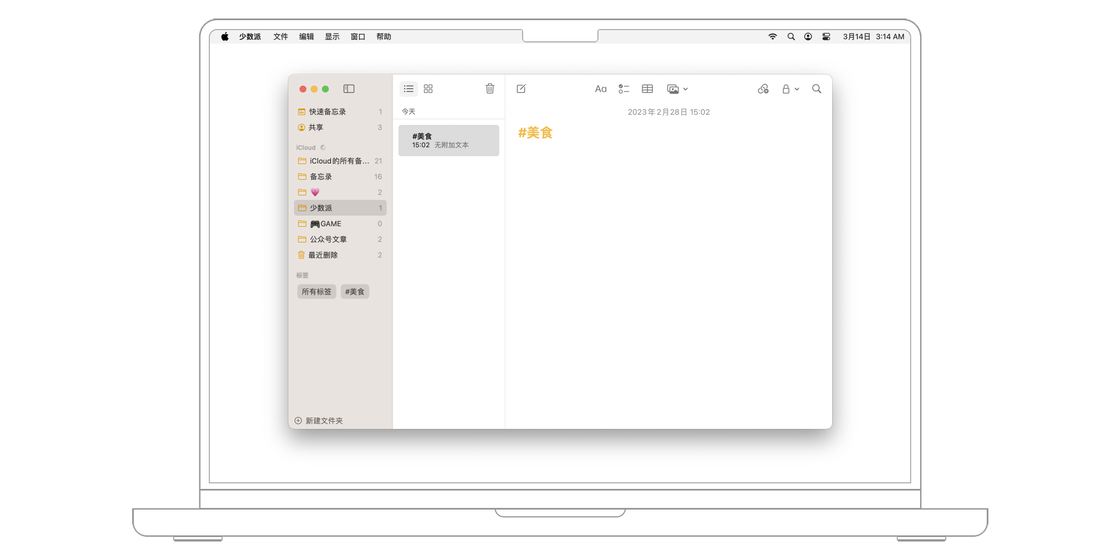
Task: Click the iCloud section header
Action: coord(306,147)
